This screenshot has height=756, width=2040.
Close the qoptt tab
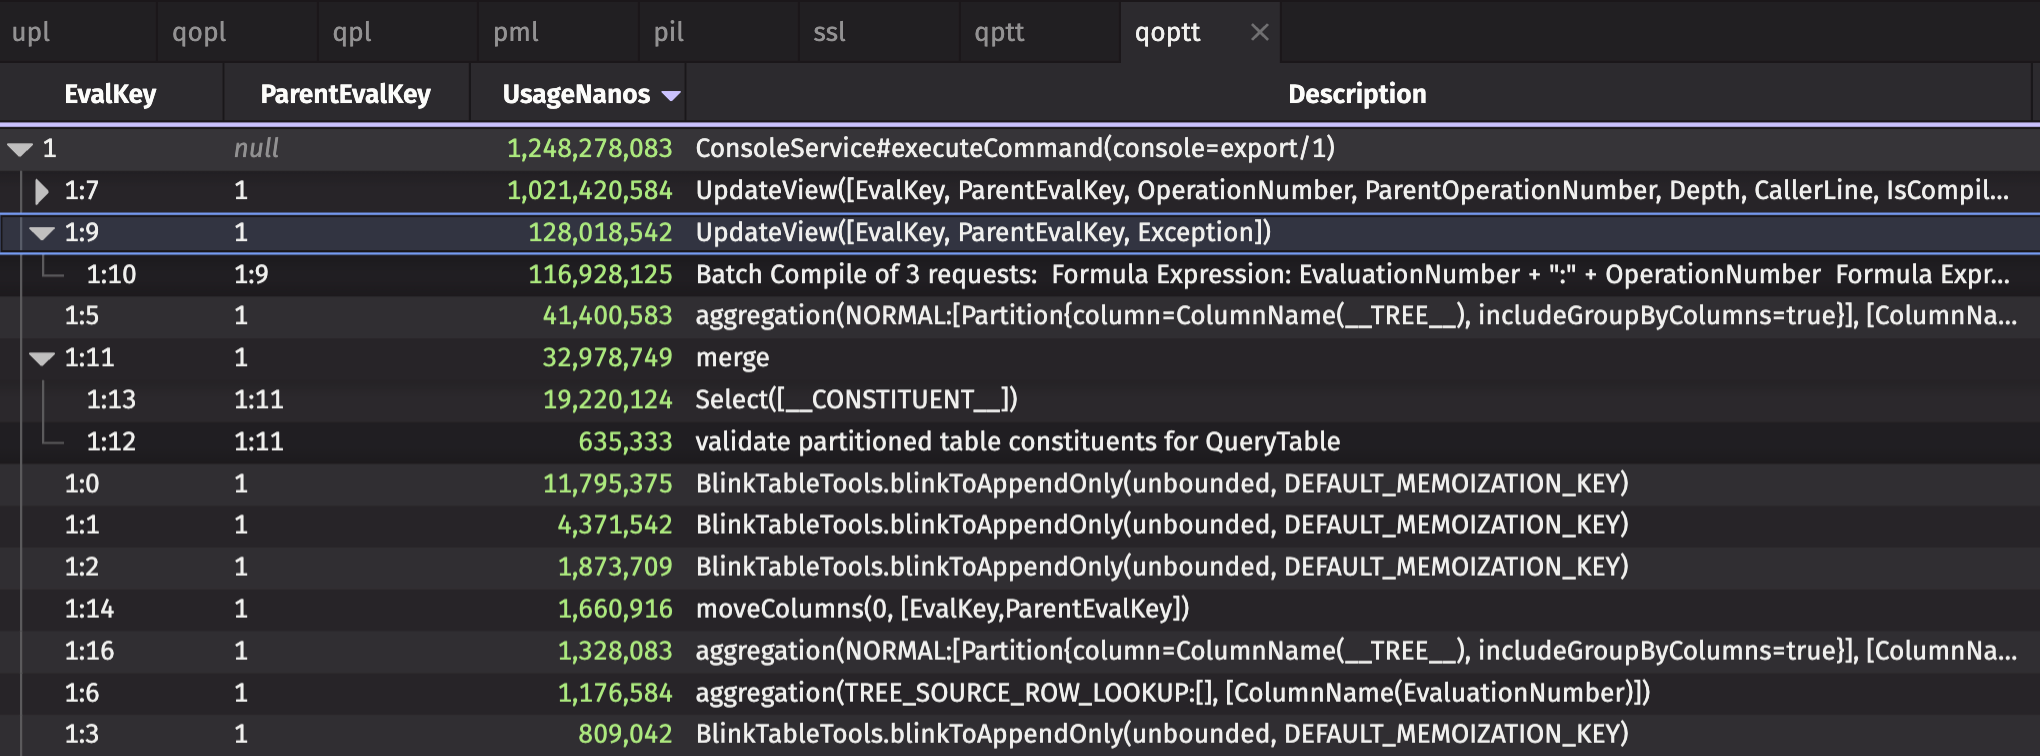1259,32
